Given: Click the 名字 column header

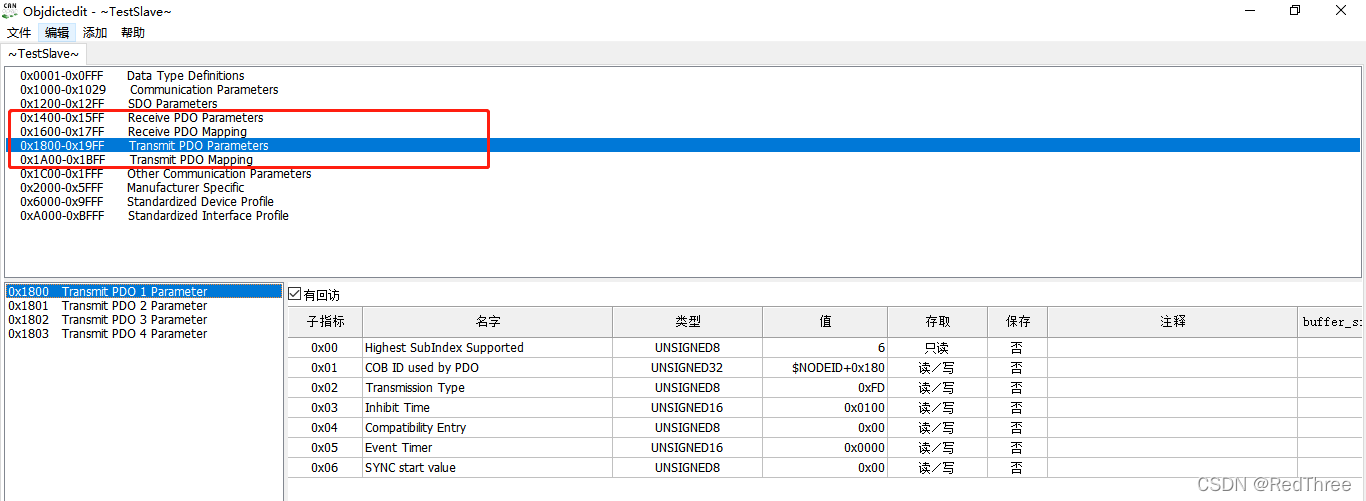Looking at the screenshot, I should coord(487,322).
